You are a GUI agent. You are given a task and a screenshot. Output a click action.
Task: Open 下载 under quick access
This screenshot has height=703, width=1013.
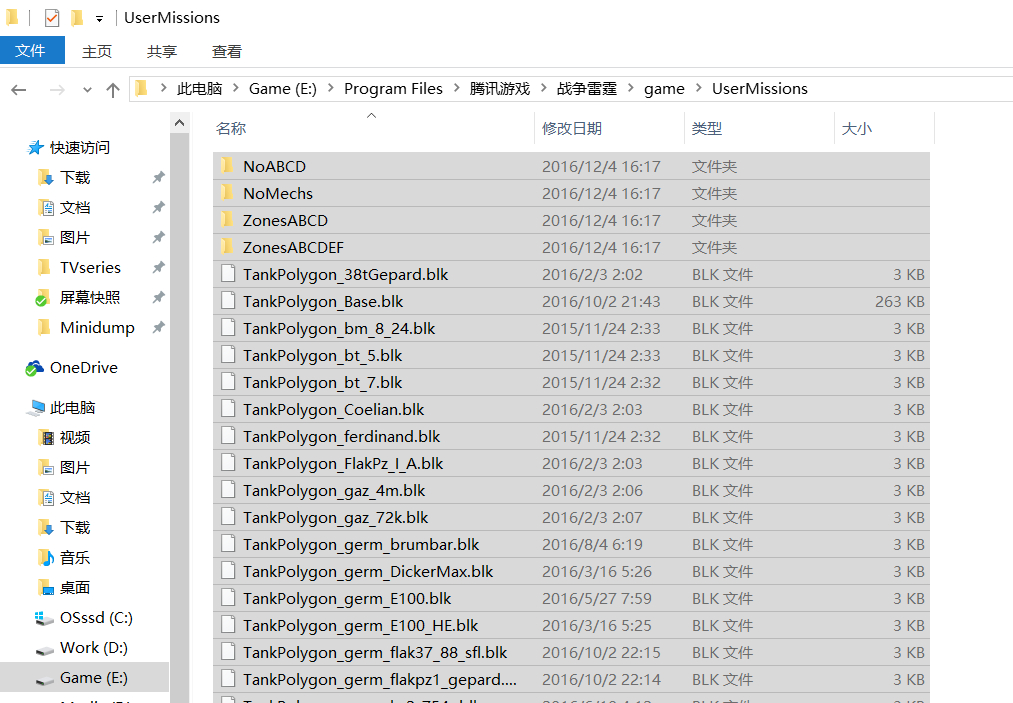point(65,177)
